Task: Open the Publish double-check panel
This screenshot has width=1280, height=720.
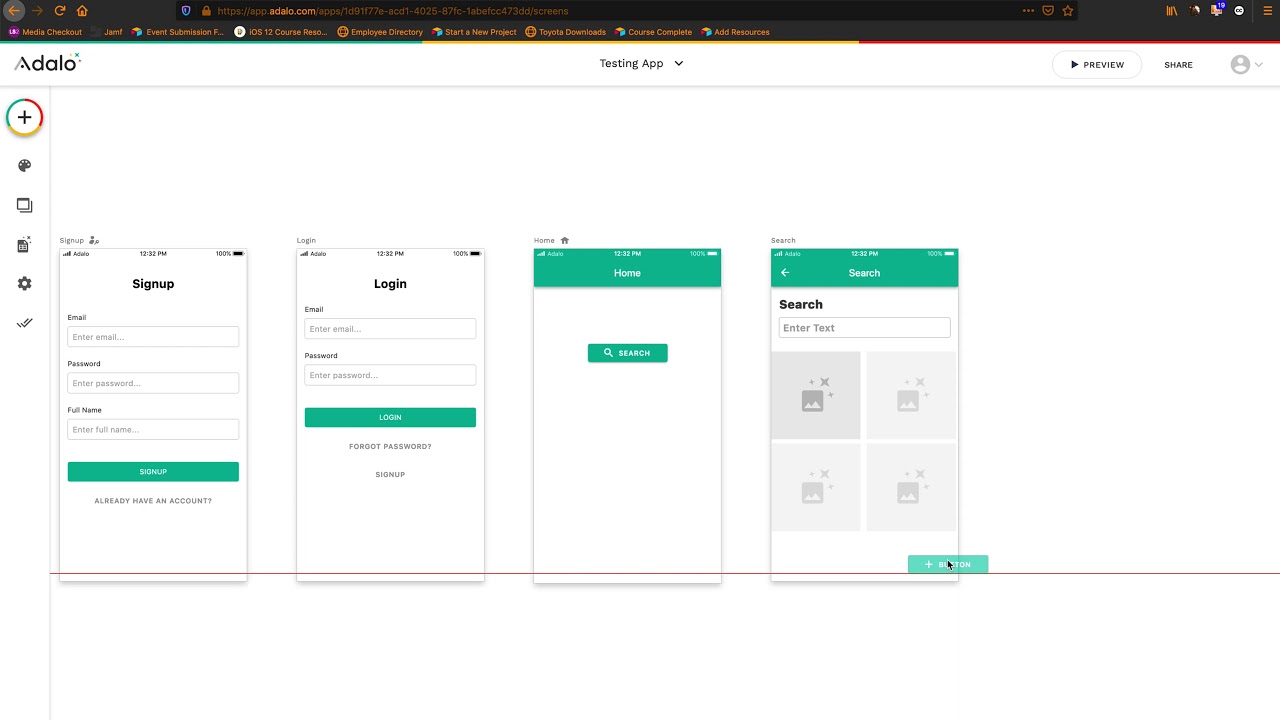Action: 25,323
